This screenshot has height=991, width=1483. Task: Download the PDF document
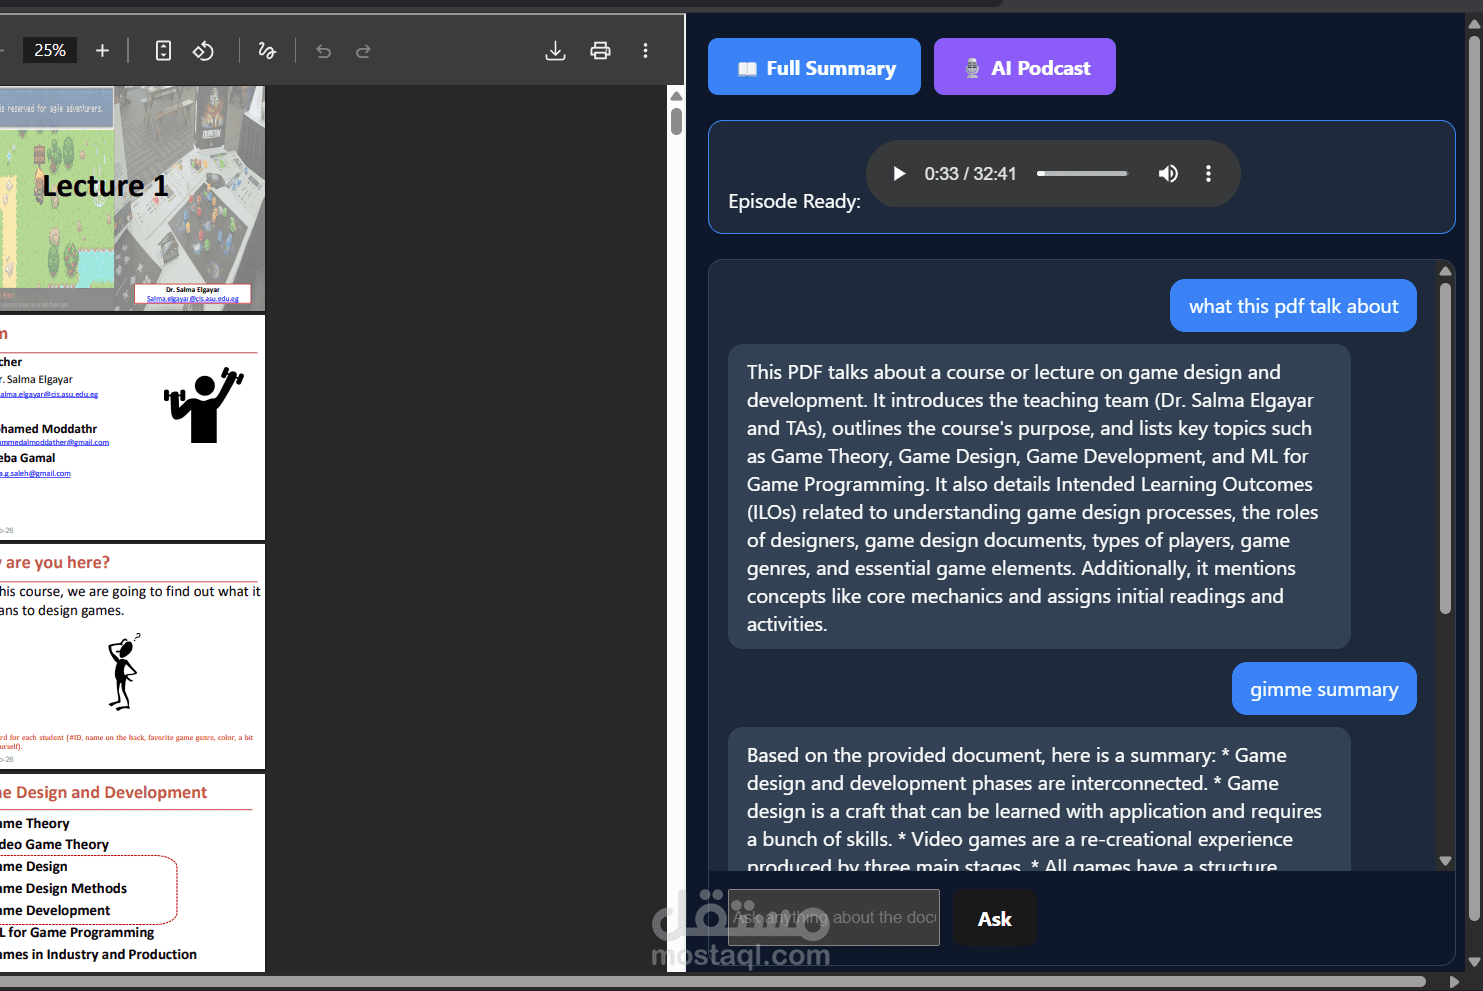coord(556,50)
